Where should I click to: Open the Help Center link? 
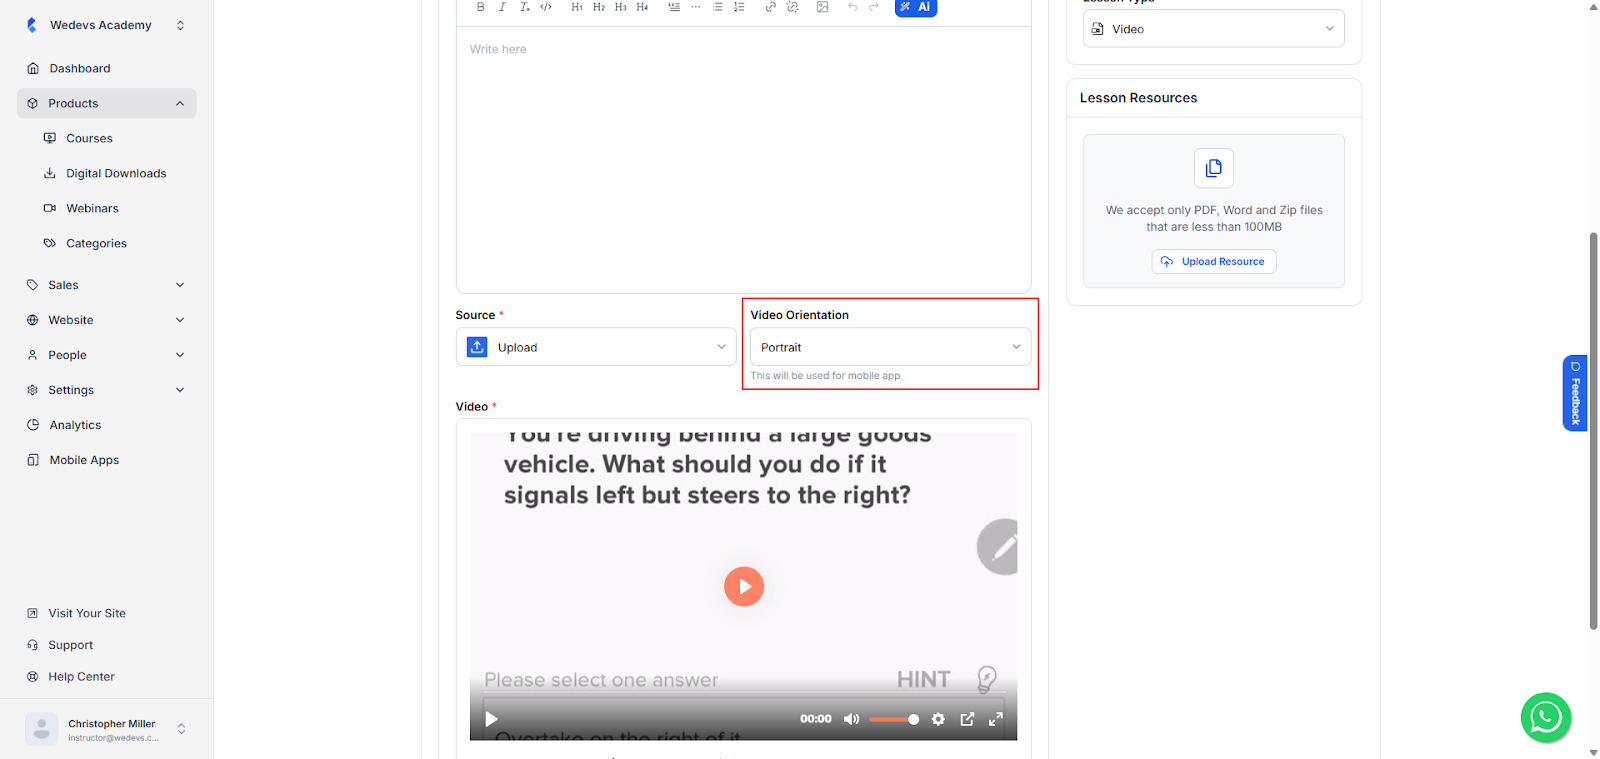[x=81, y=677]
